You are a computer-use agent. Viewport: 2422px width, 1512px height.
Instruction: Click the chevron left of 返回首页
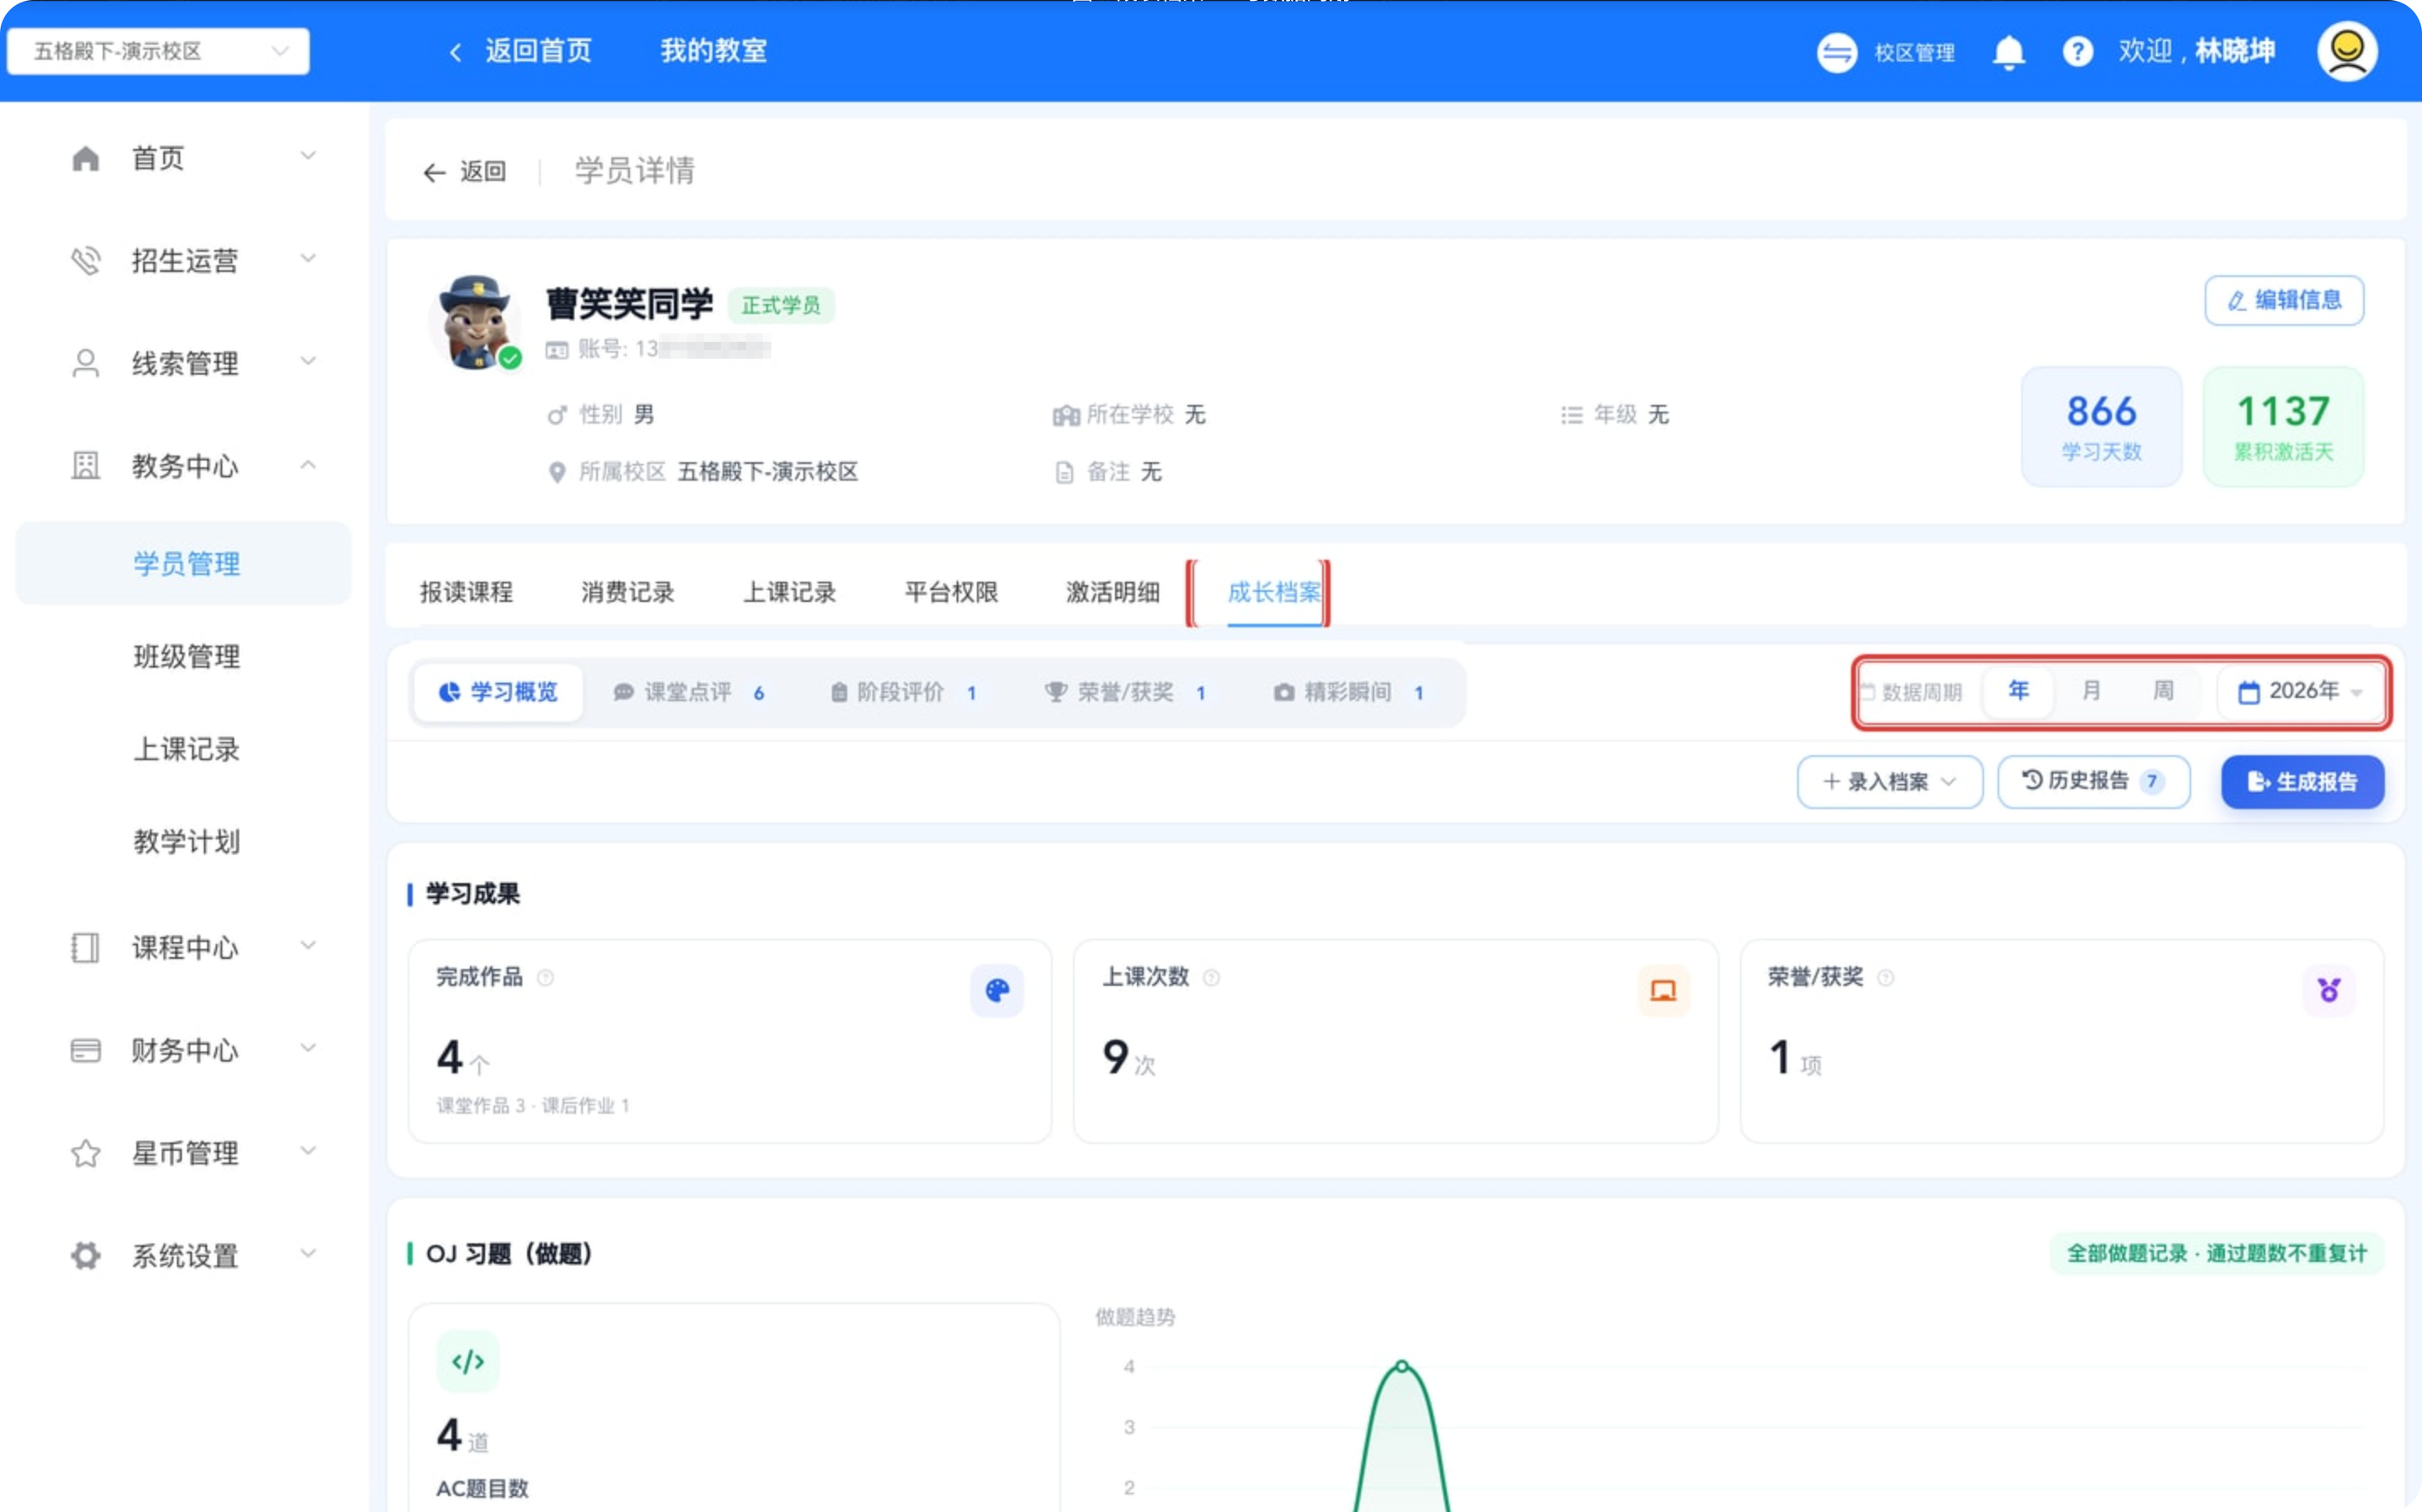(456, 52)
